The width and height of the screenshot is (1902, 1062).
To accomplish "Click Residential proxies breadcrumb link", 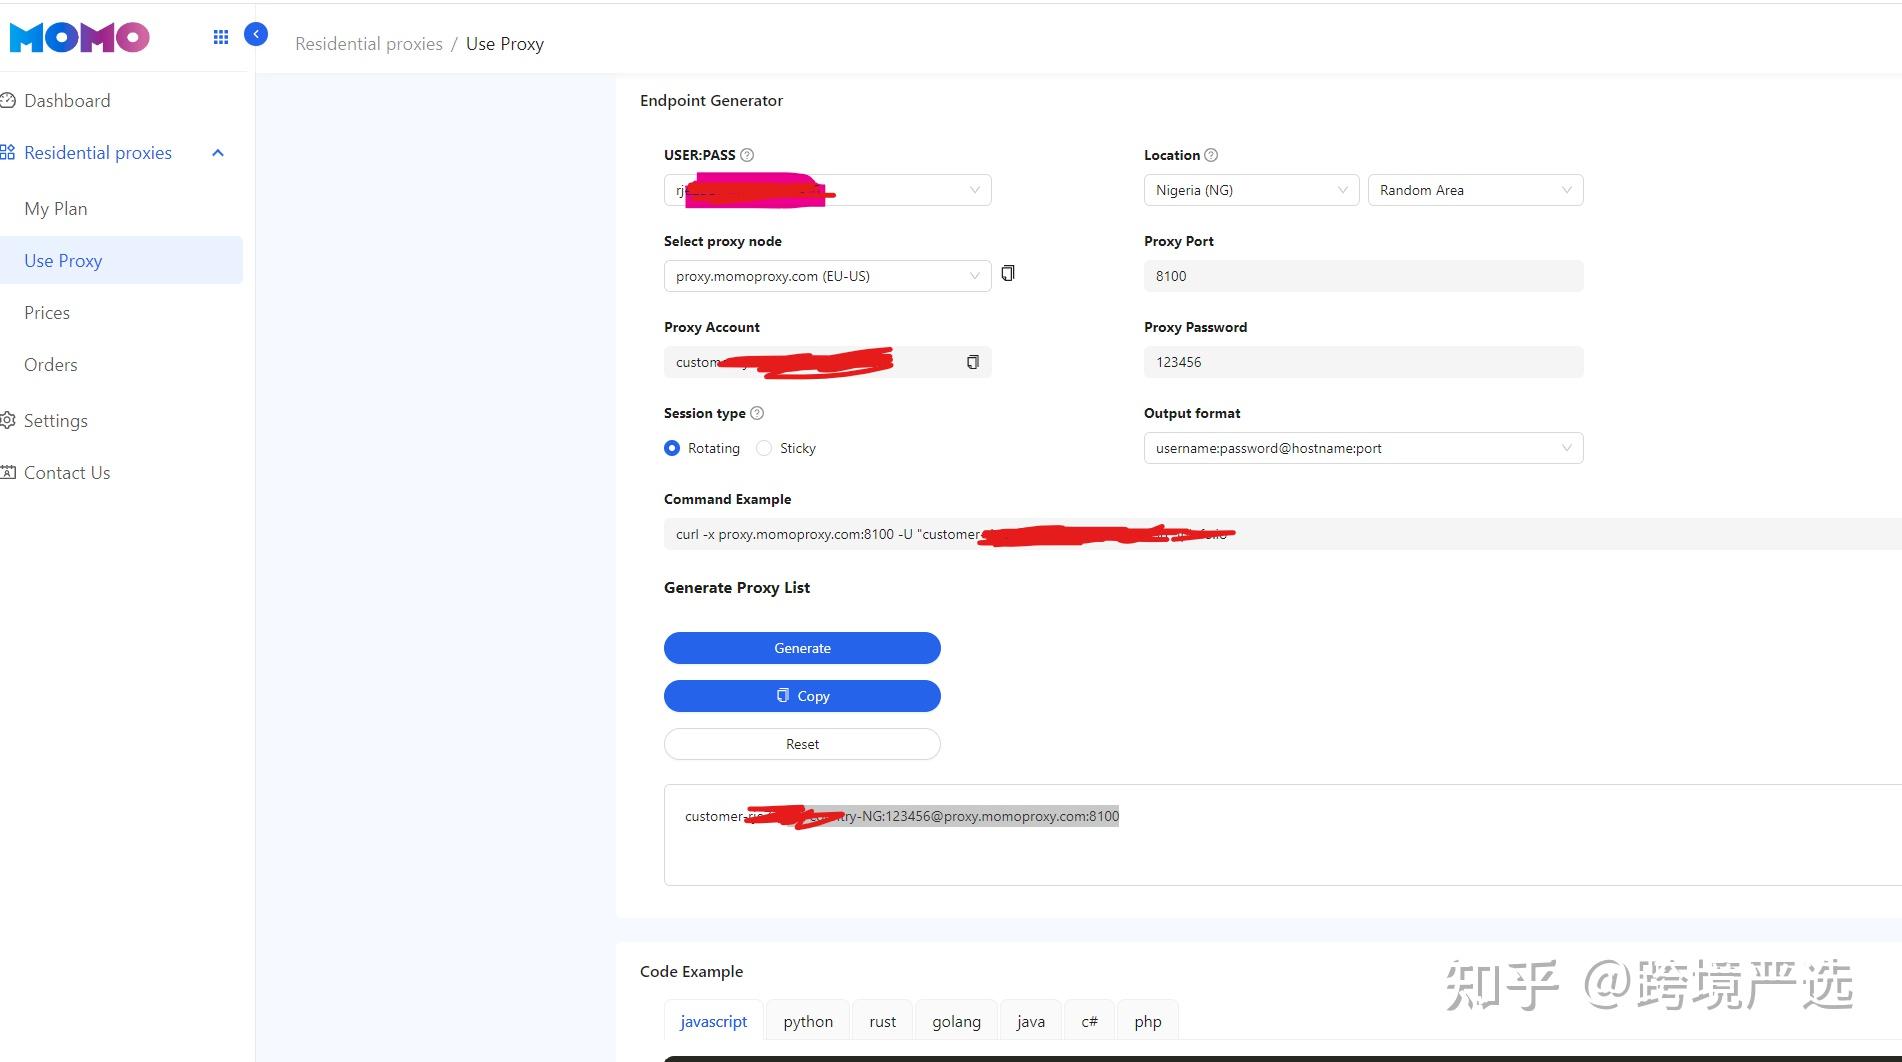I will tap(369, 44).
